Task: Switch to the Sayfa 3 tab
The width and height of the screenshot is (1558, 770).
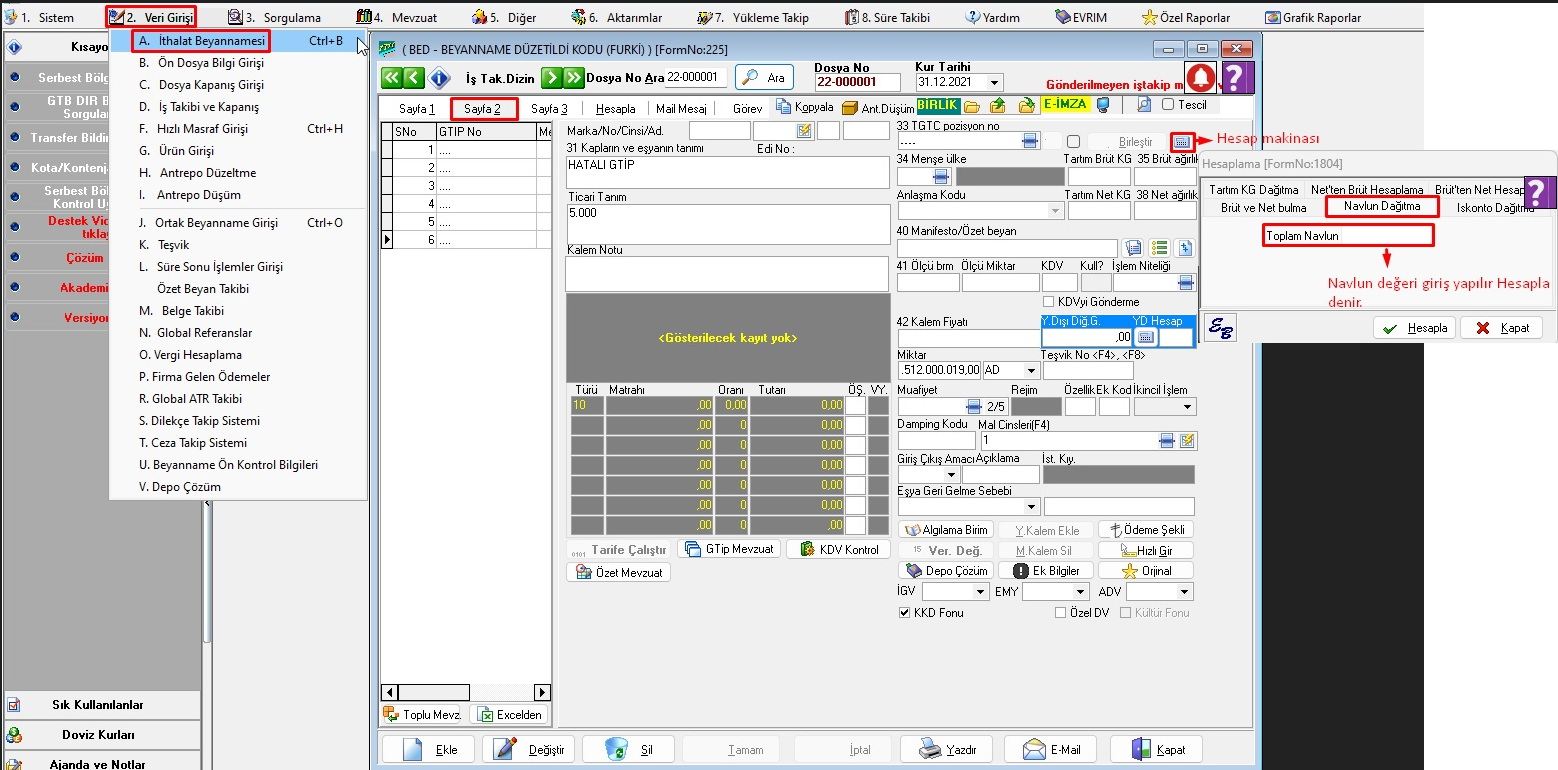Action: tap(549, 109)
